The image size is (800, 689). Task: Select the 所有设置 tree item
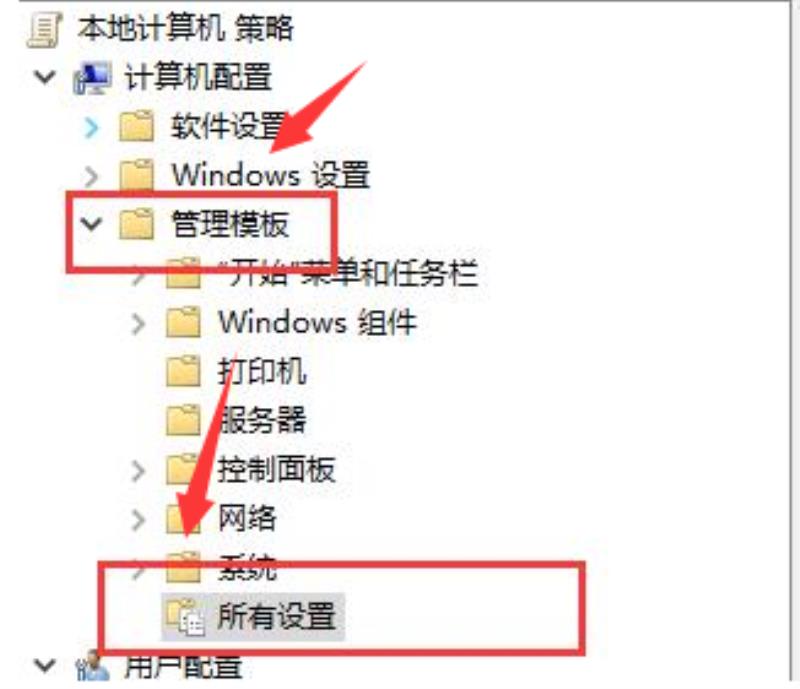(x=276, y=616)
